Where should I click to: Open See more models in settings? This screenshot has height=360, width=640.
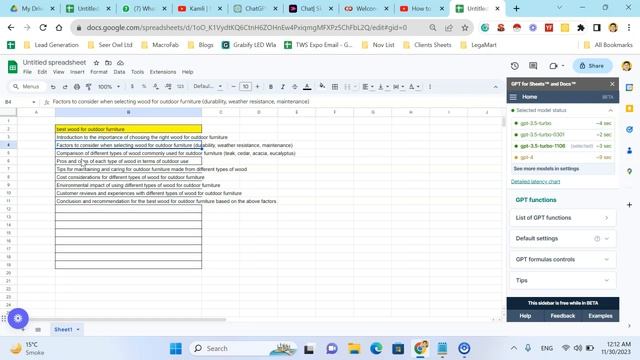(546, 169)
